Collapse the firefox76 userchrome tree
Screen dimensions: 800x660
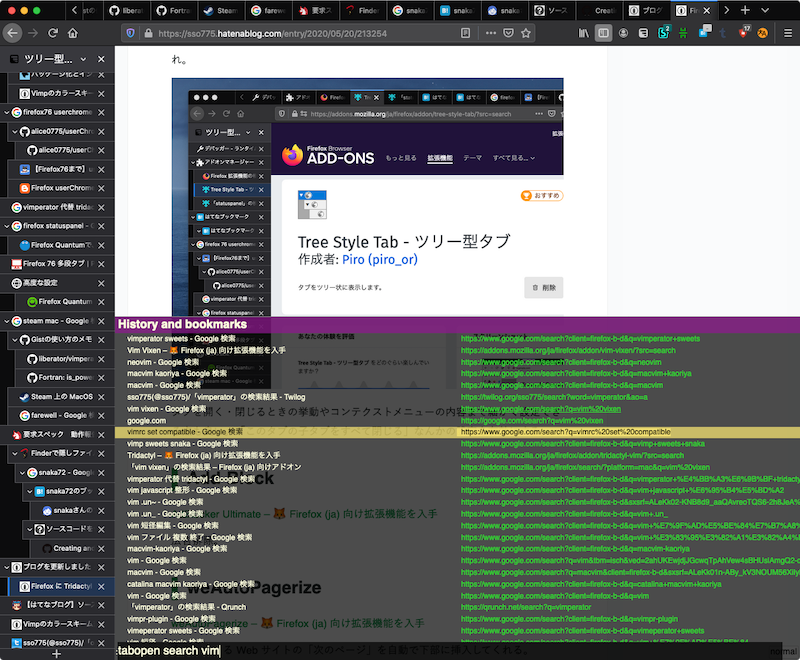tap(7, 112)
